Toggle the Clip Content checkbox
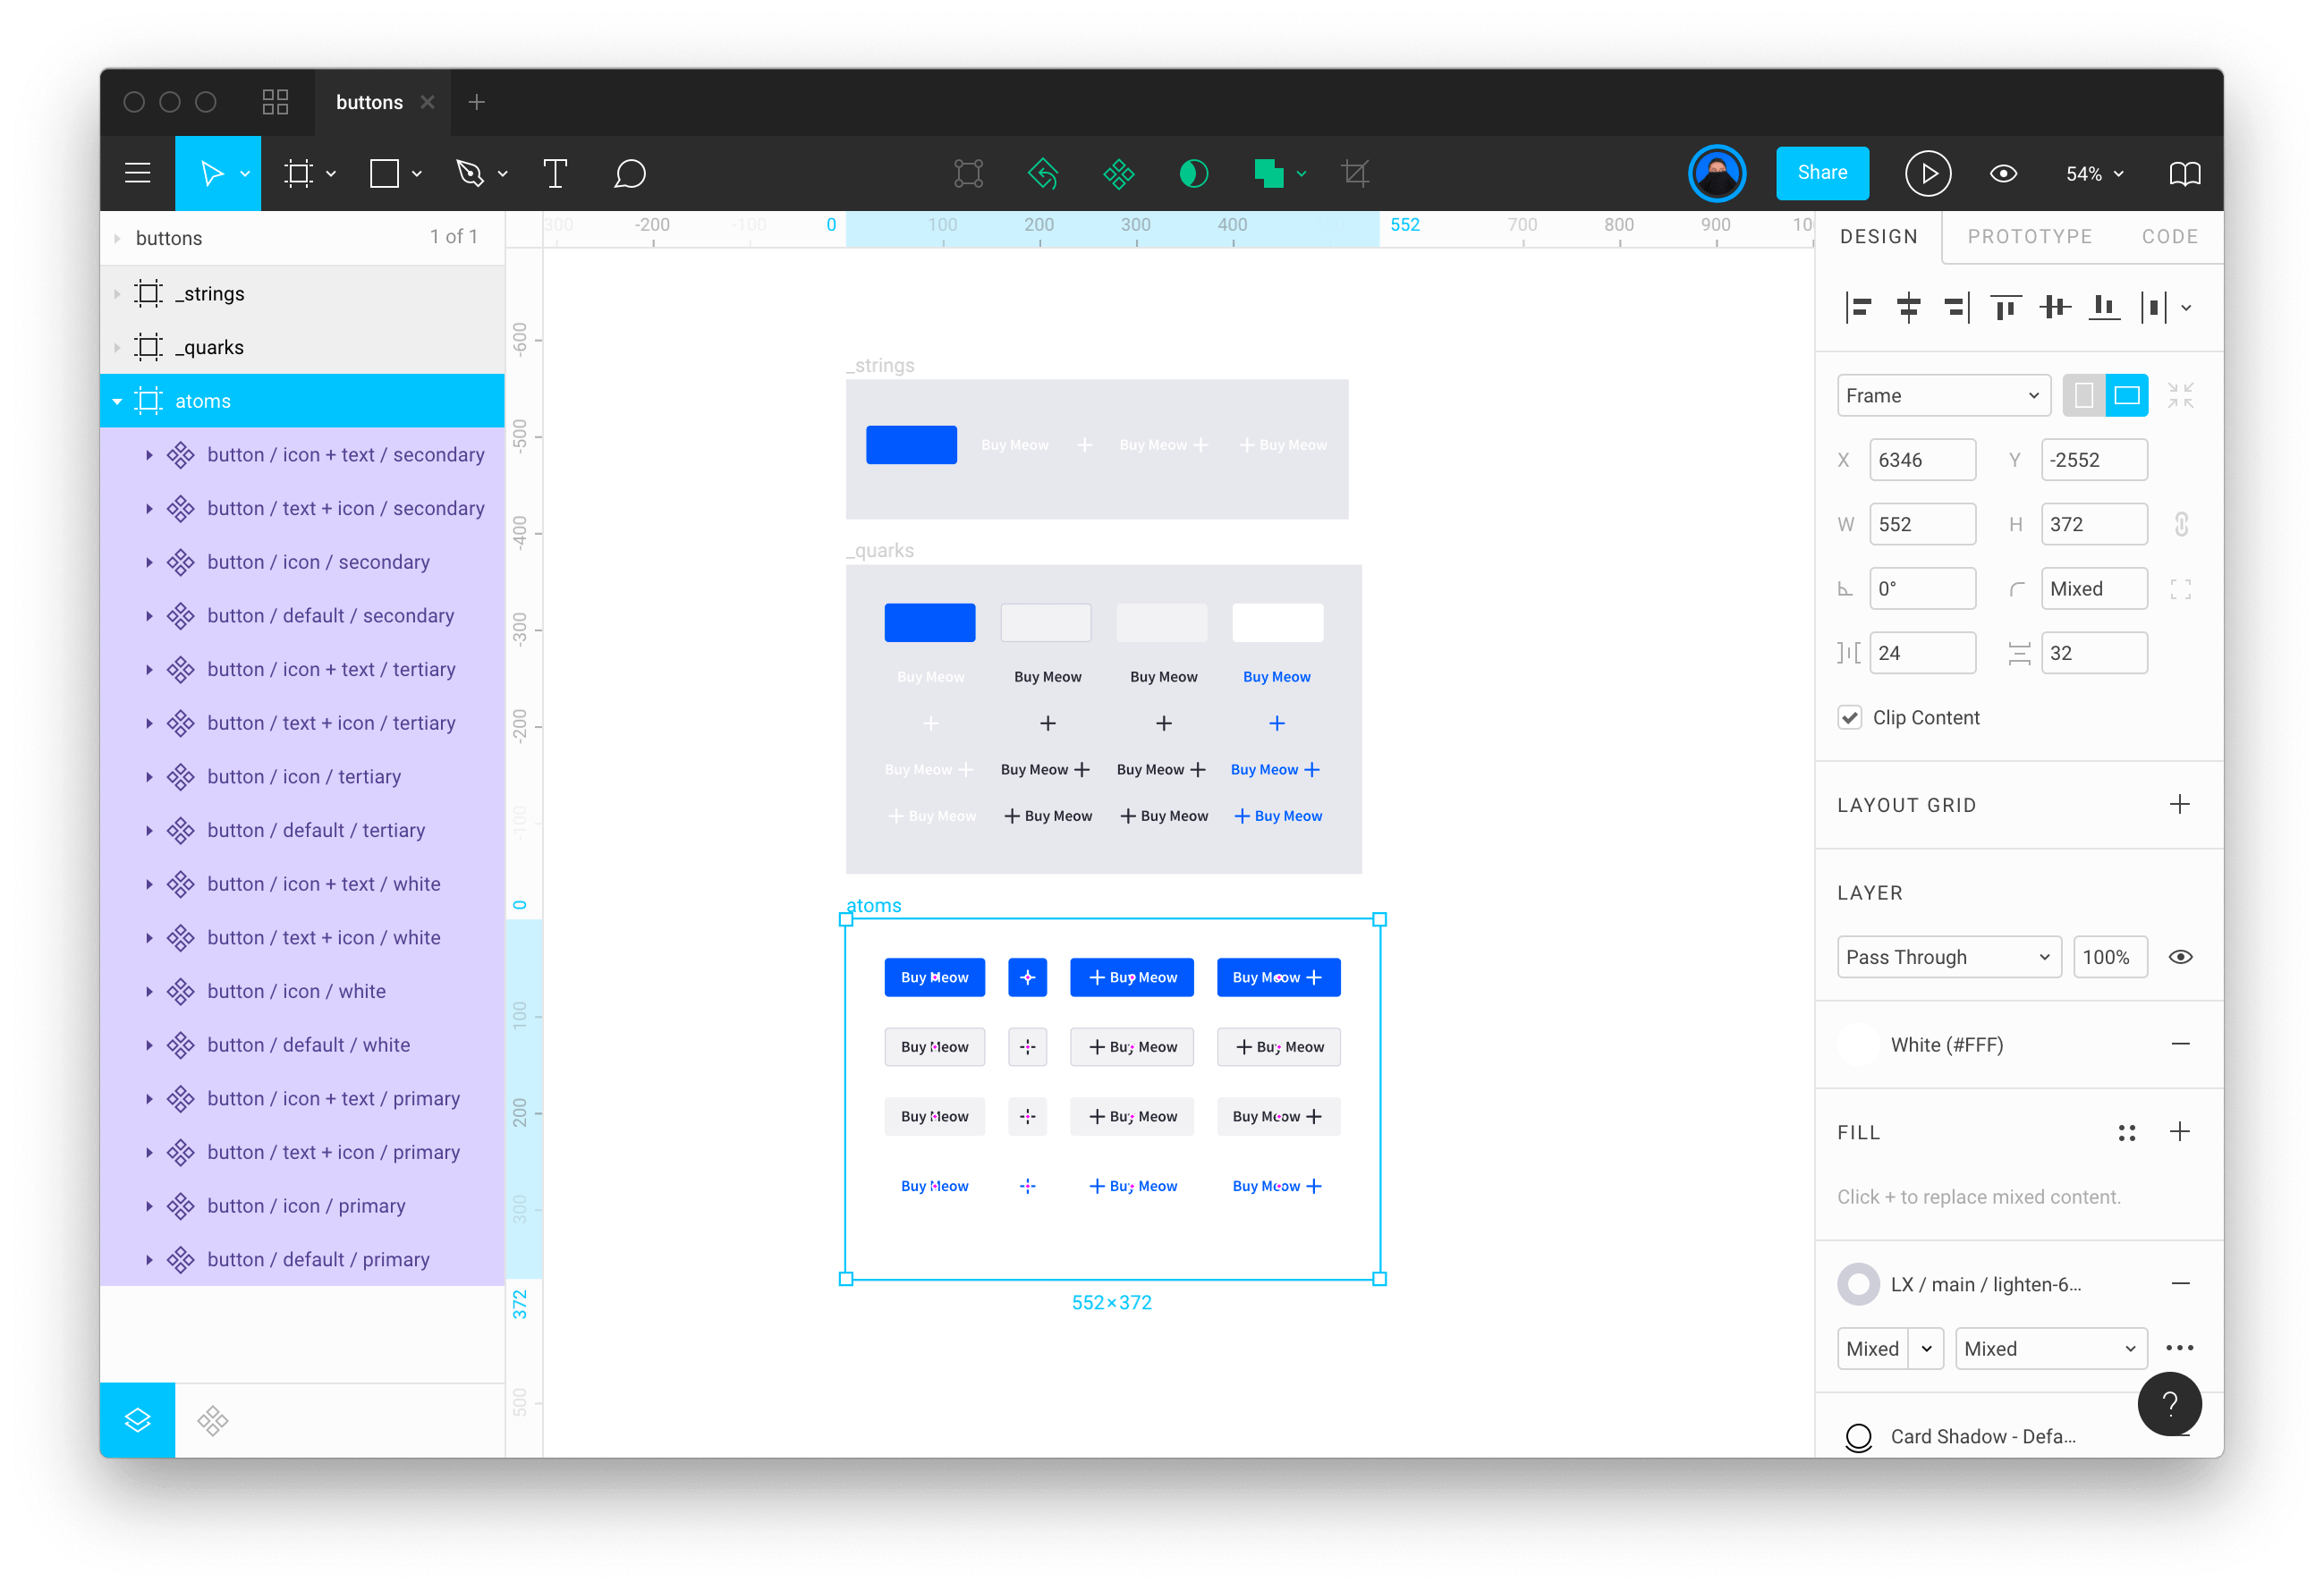The image size is (2324, 1590). point(1850,718)
